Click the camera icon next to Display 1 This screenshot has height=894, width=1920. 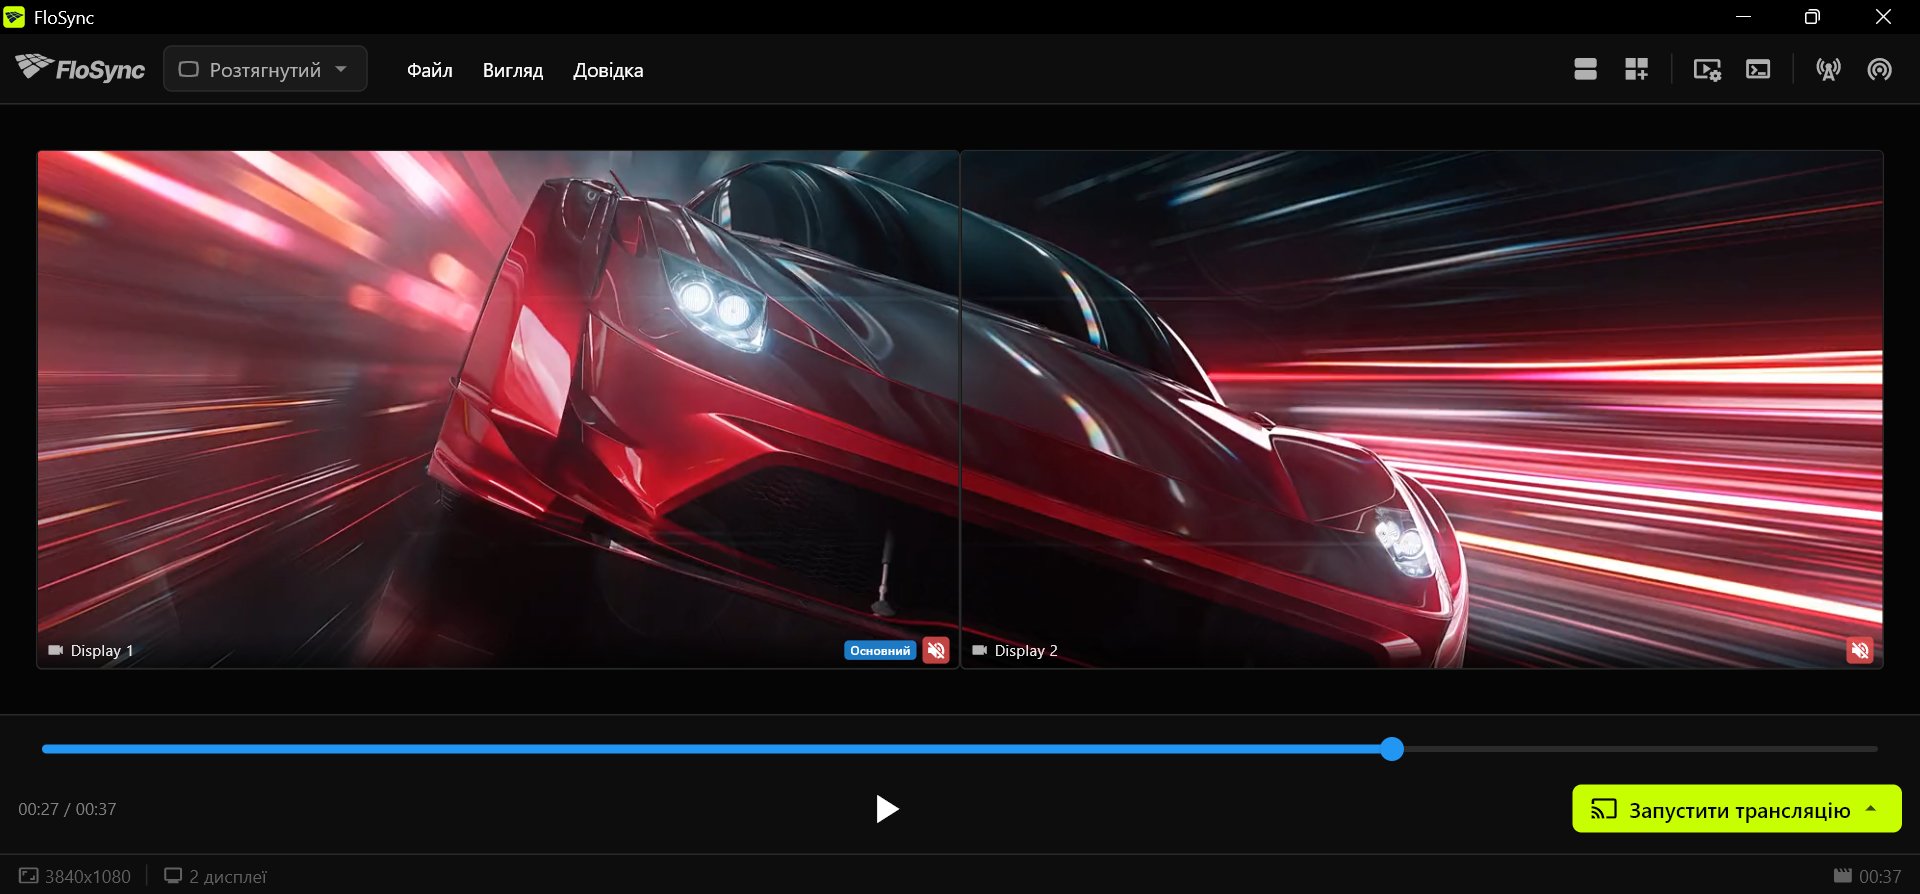click(56, 650)
